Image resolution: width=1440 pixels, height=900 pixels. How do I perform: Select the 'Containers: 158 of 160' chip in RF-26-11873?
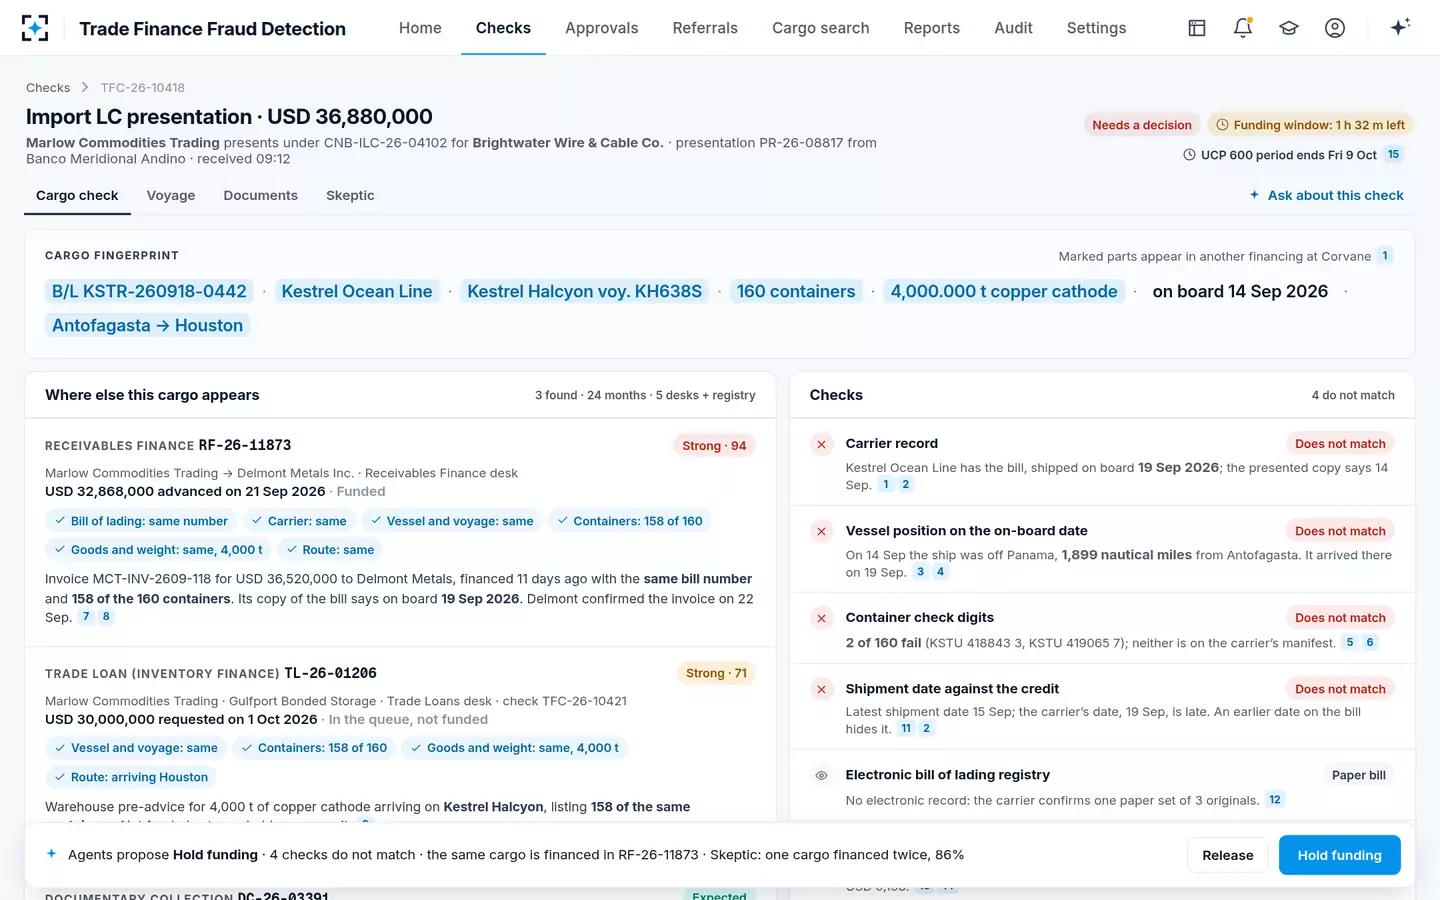tap(629, 521)
